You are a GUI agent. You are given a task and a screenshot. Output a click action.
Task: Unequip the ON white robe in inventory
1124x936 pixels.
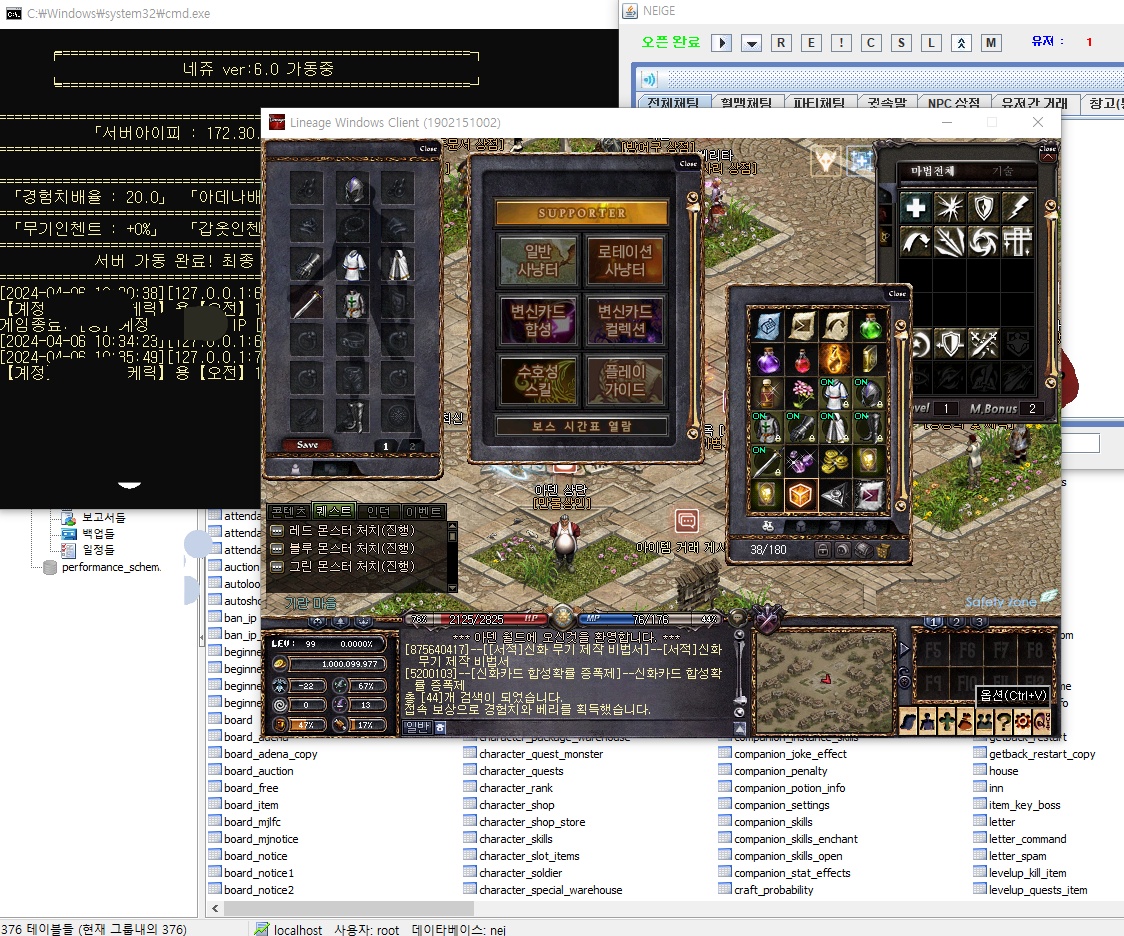tap(835, 393)
